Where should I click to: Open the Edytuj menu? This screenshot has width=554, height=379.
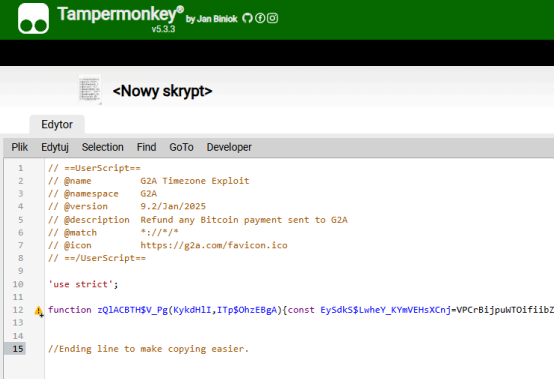click(55, 147)
